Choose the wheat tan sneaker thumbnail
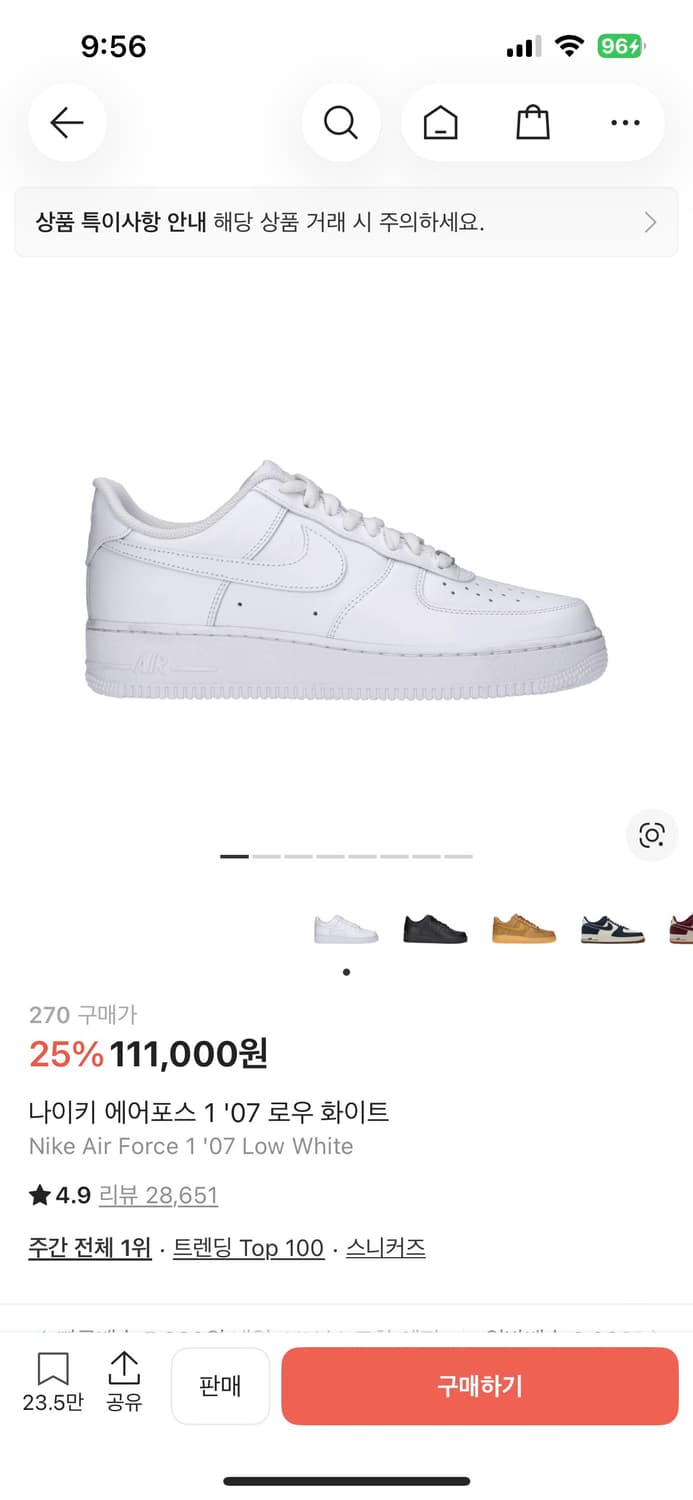The height and width of the screenshot is (1500, 693). tap(524, 929)
